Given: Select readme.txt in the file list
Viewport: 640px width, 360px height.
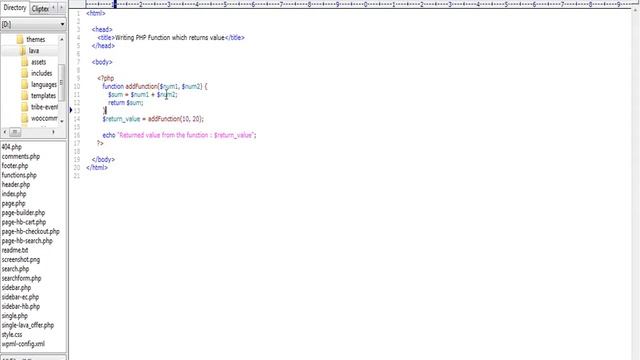Looking at the screenshot, I should (x=15, y=250).
